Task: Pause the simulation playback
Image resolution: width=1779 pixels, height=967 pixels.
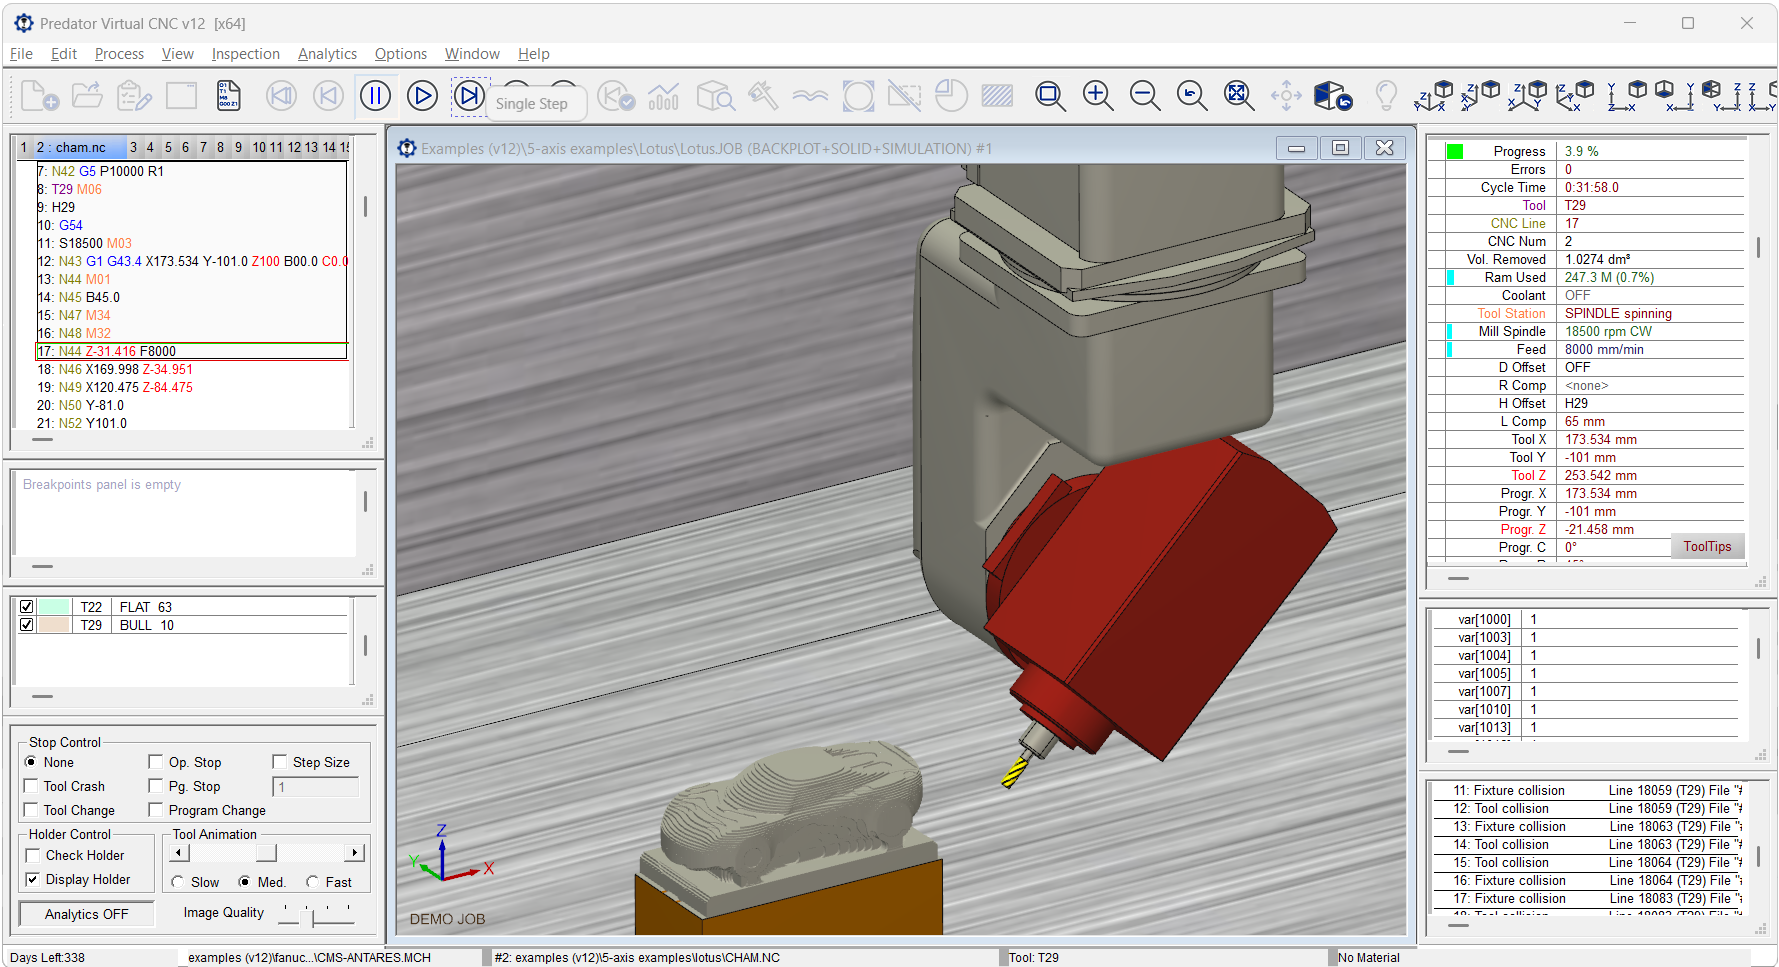Action: tap(375, 95)
